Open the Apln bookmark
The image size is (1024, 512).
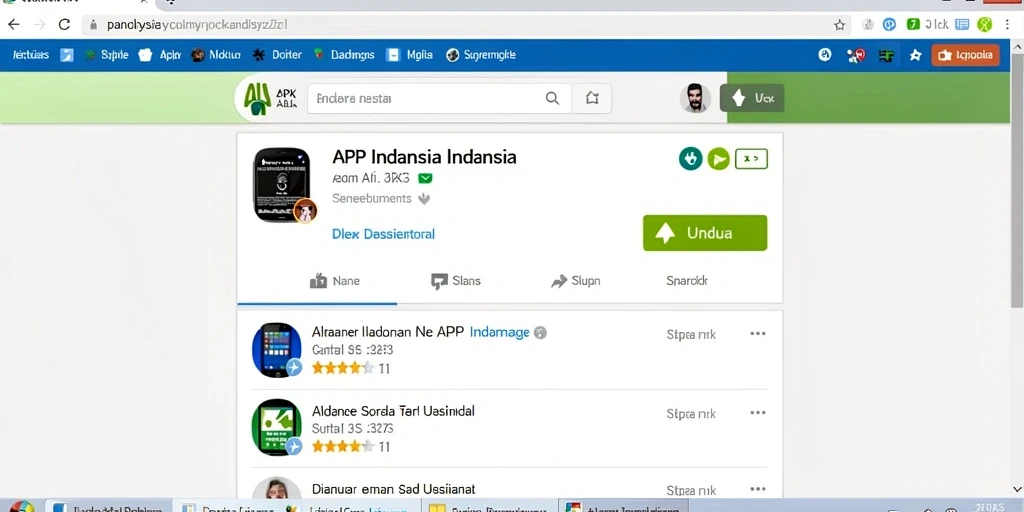click(160, 55)
